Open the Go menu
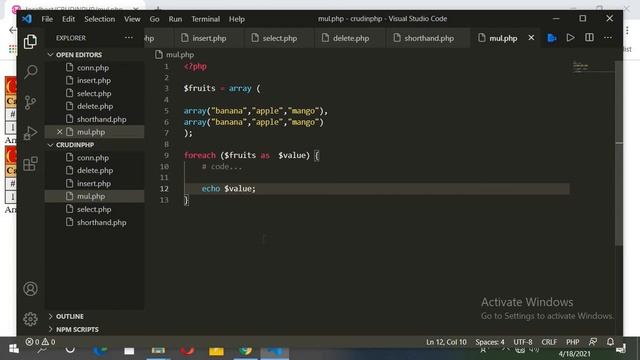640x360 pixels. pos(154,19)
